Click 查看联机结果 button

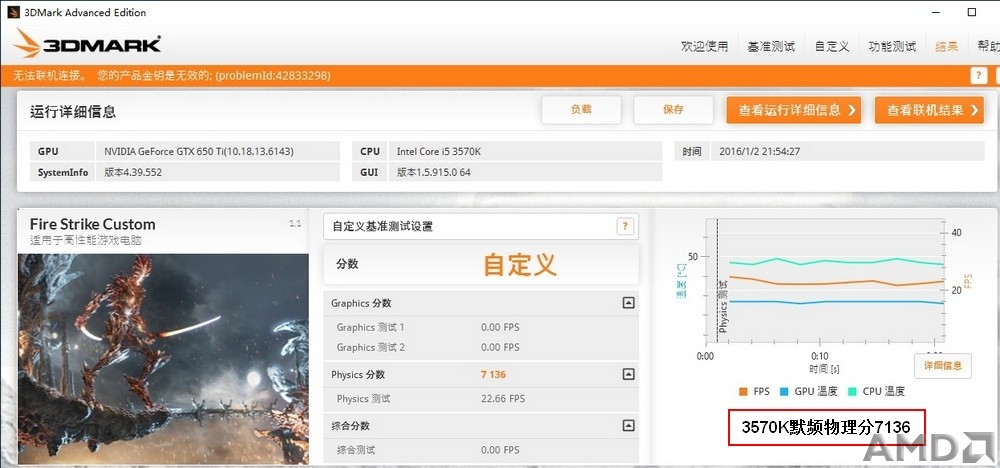click(929, 110)
